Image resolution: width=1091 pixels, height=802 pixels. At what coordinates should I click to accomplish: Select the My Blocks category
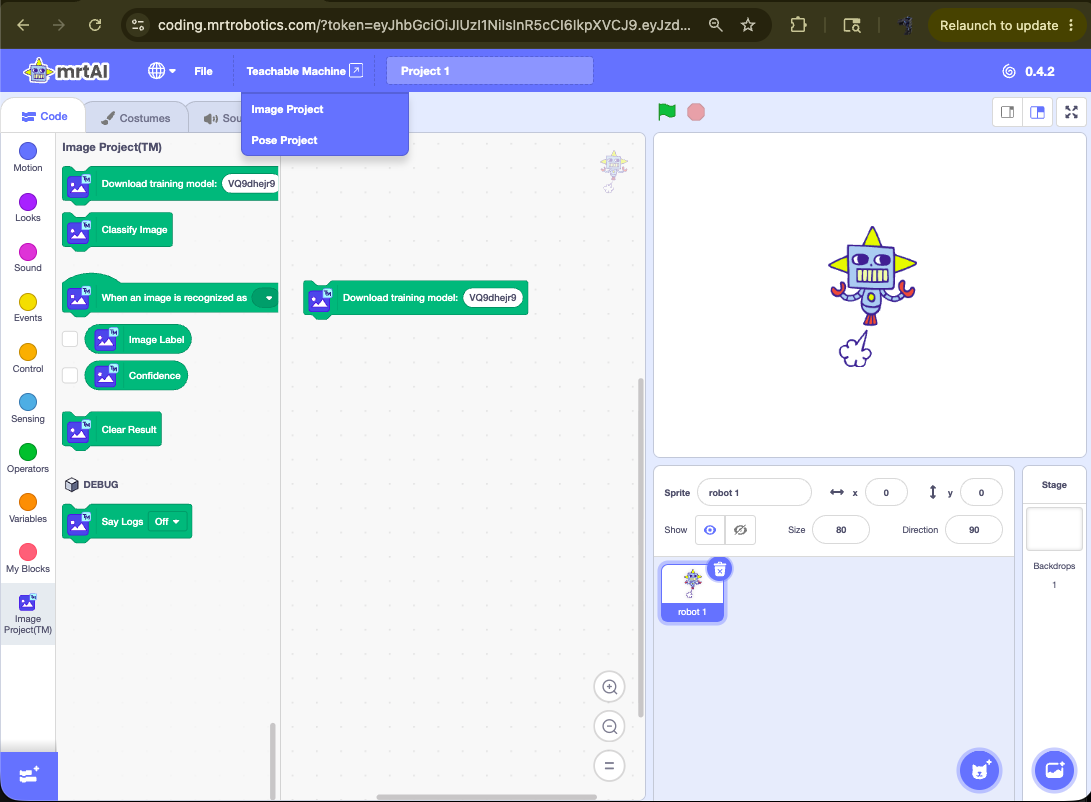(x=28, y=559)
